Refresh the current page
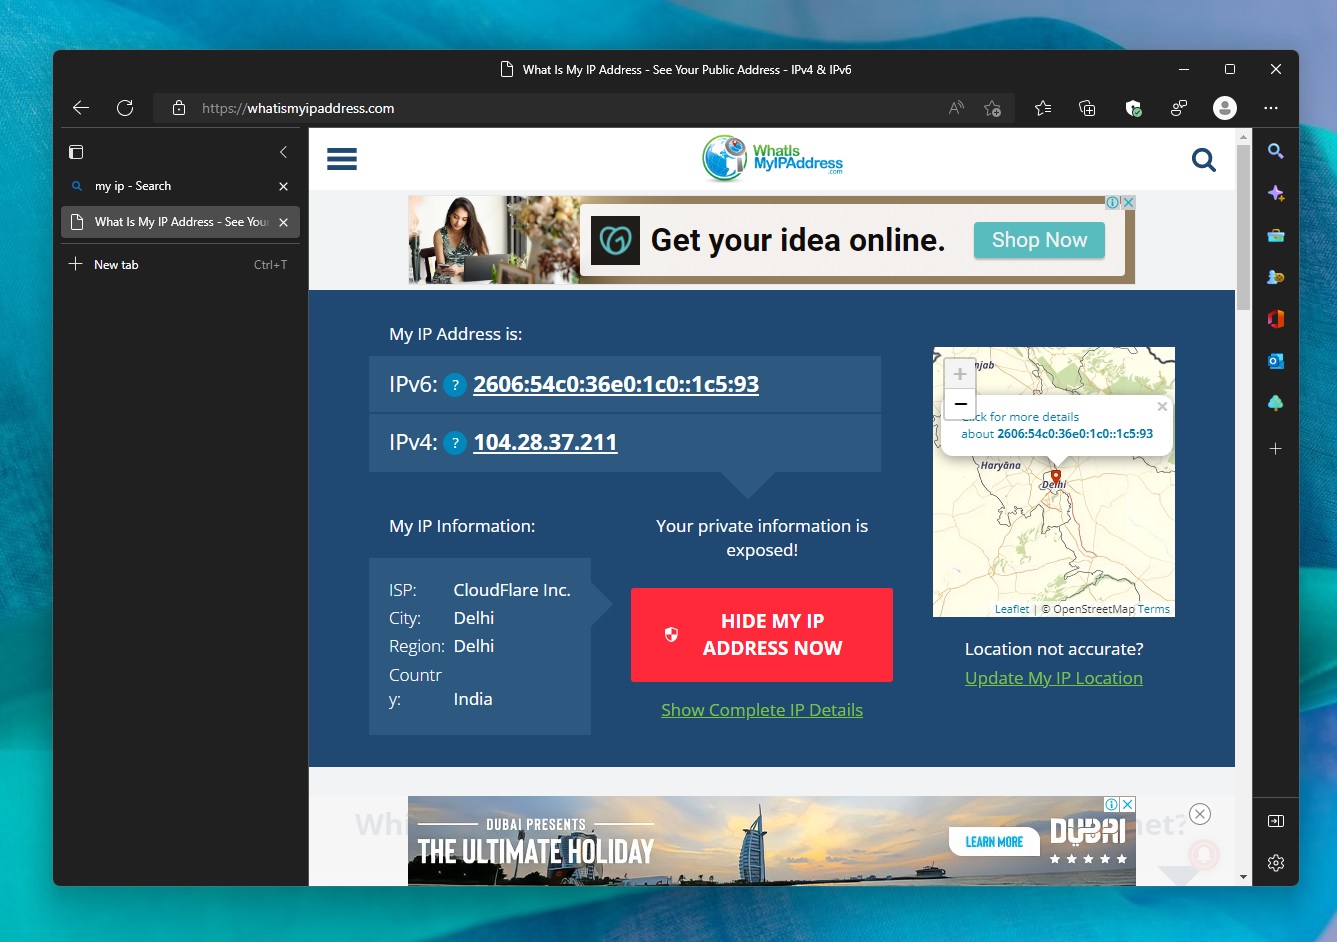Viewport: 1337px width, 942px height. tap(125, 108)
